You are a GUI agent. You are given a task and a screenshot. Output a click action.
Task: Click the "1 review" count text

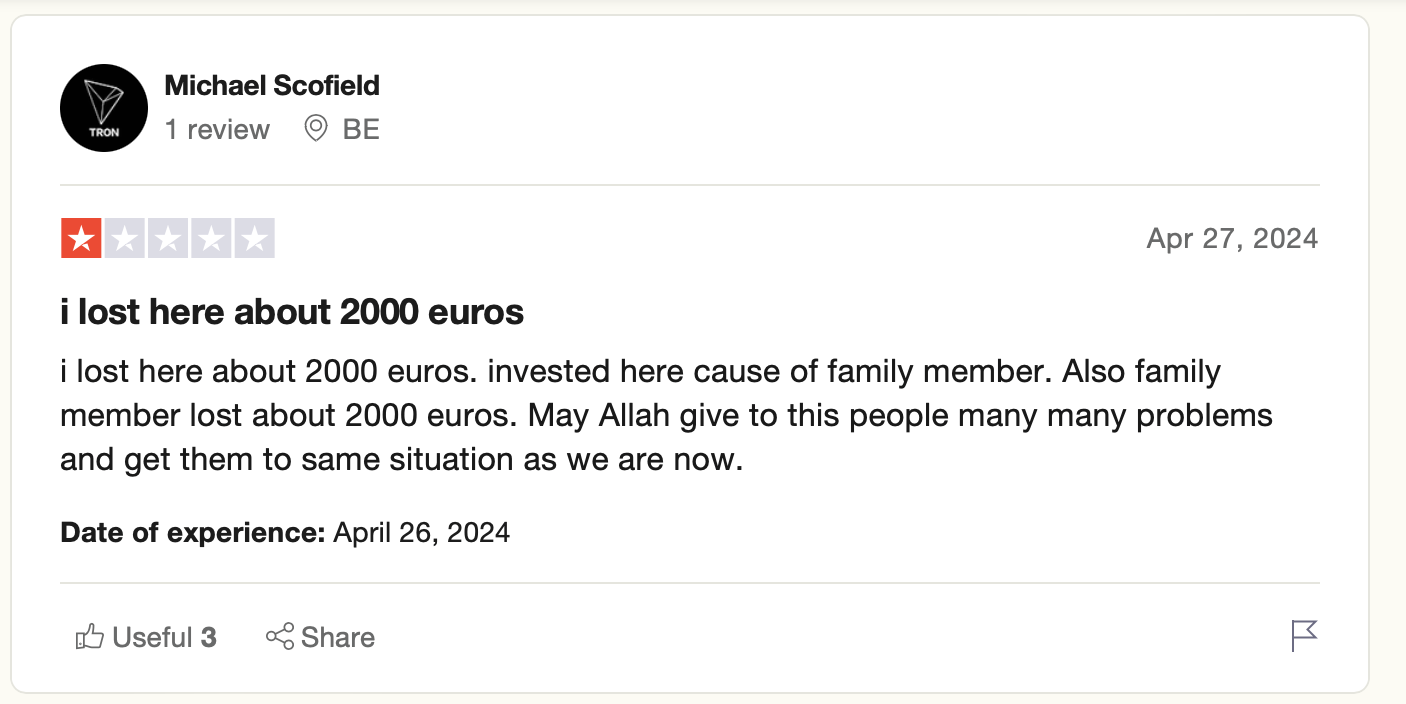point(217,129)
